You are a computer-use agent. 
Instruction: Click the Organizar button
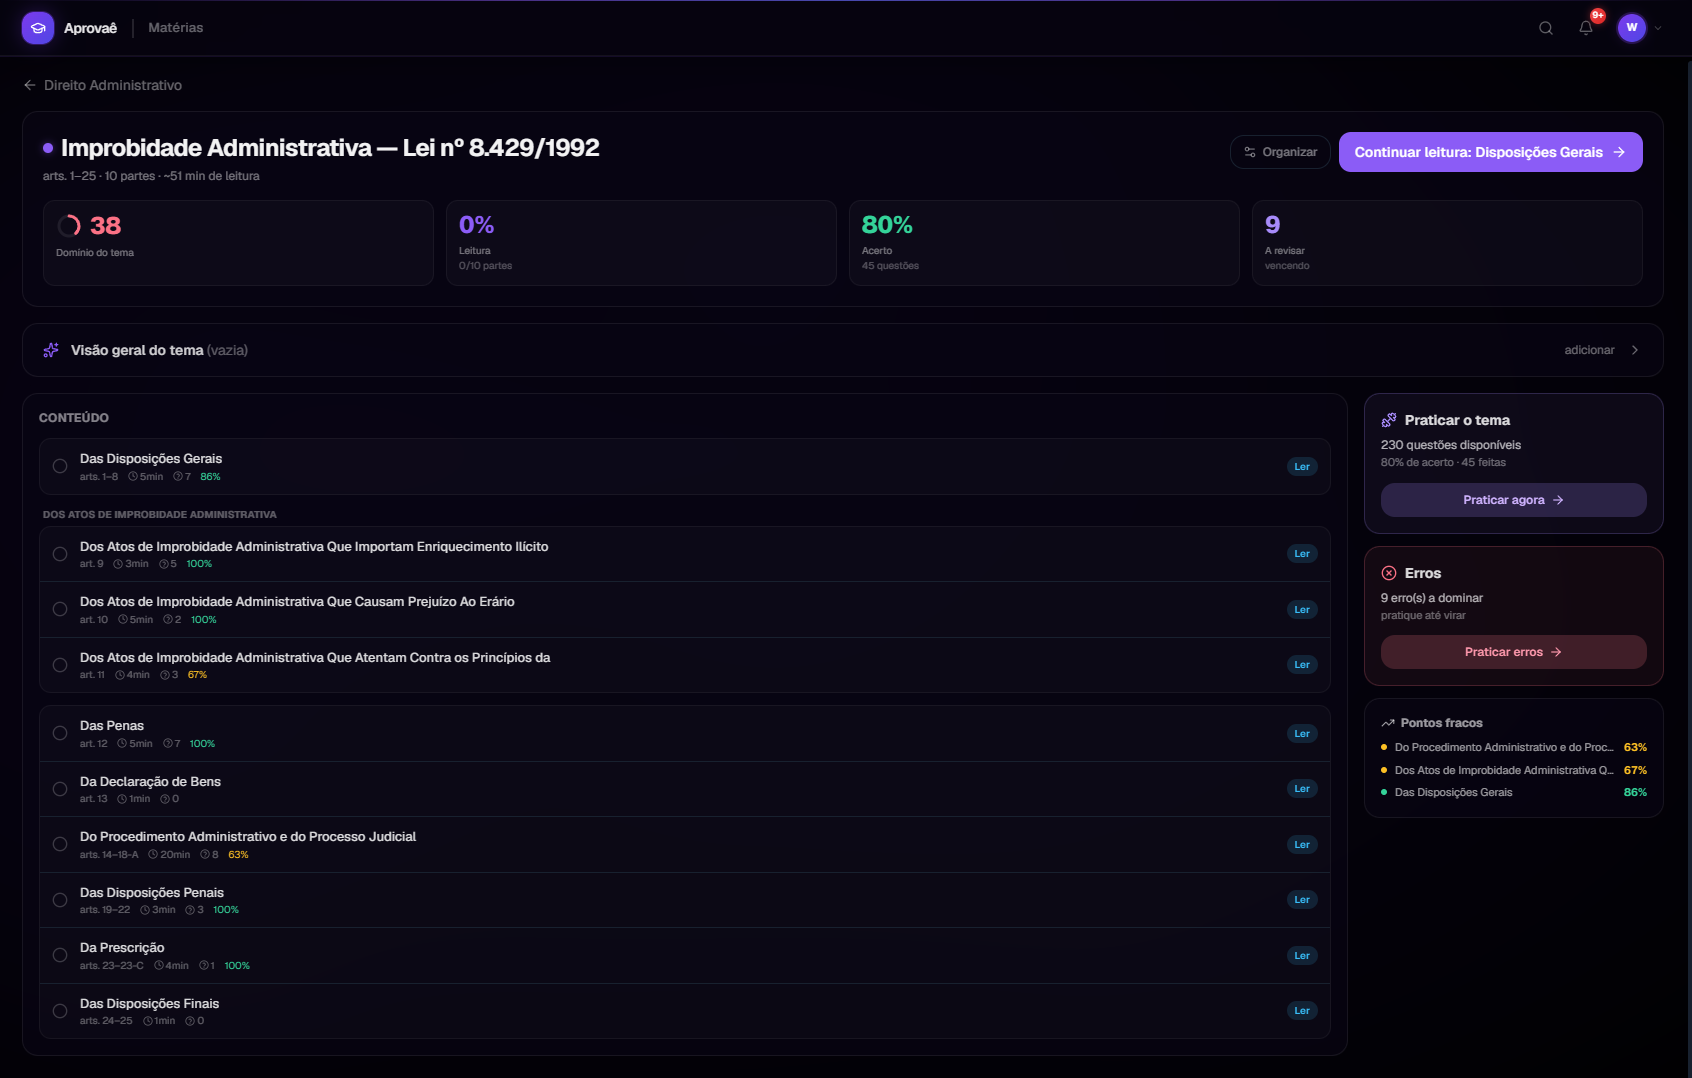(1280, 152)
